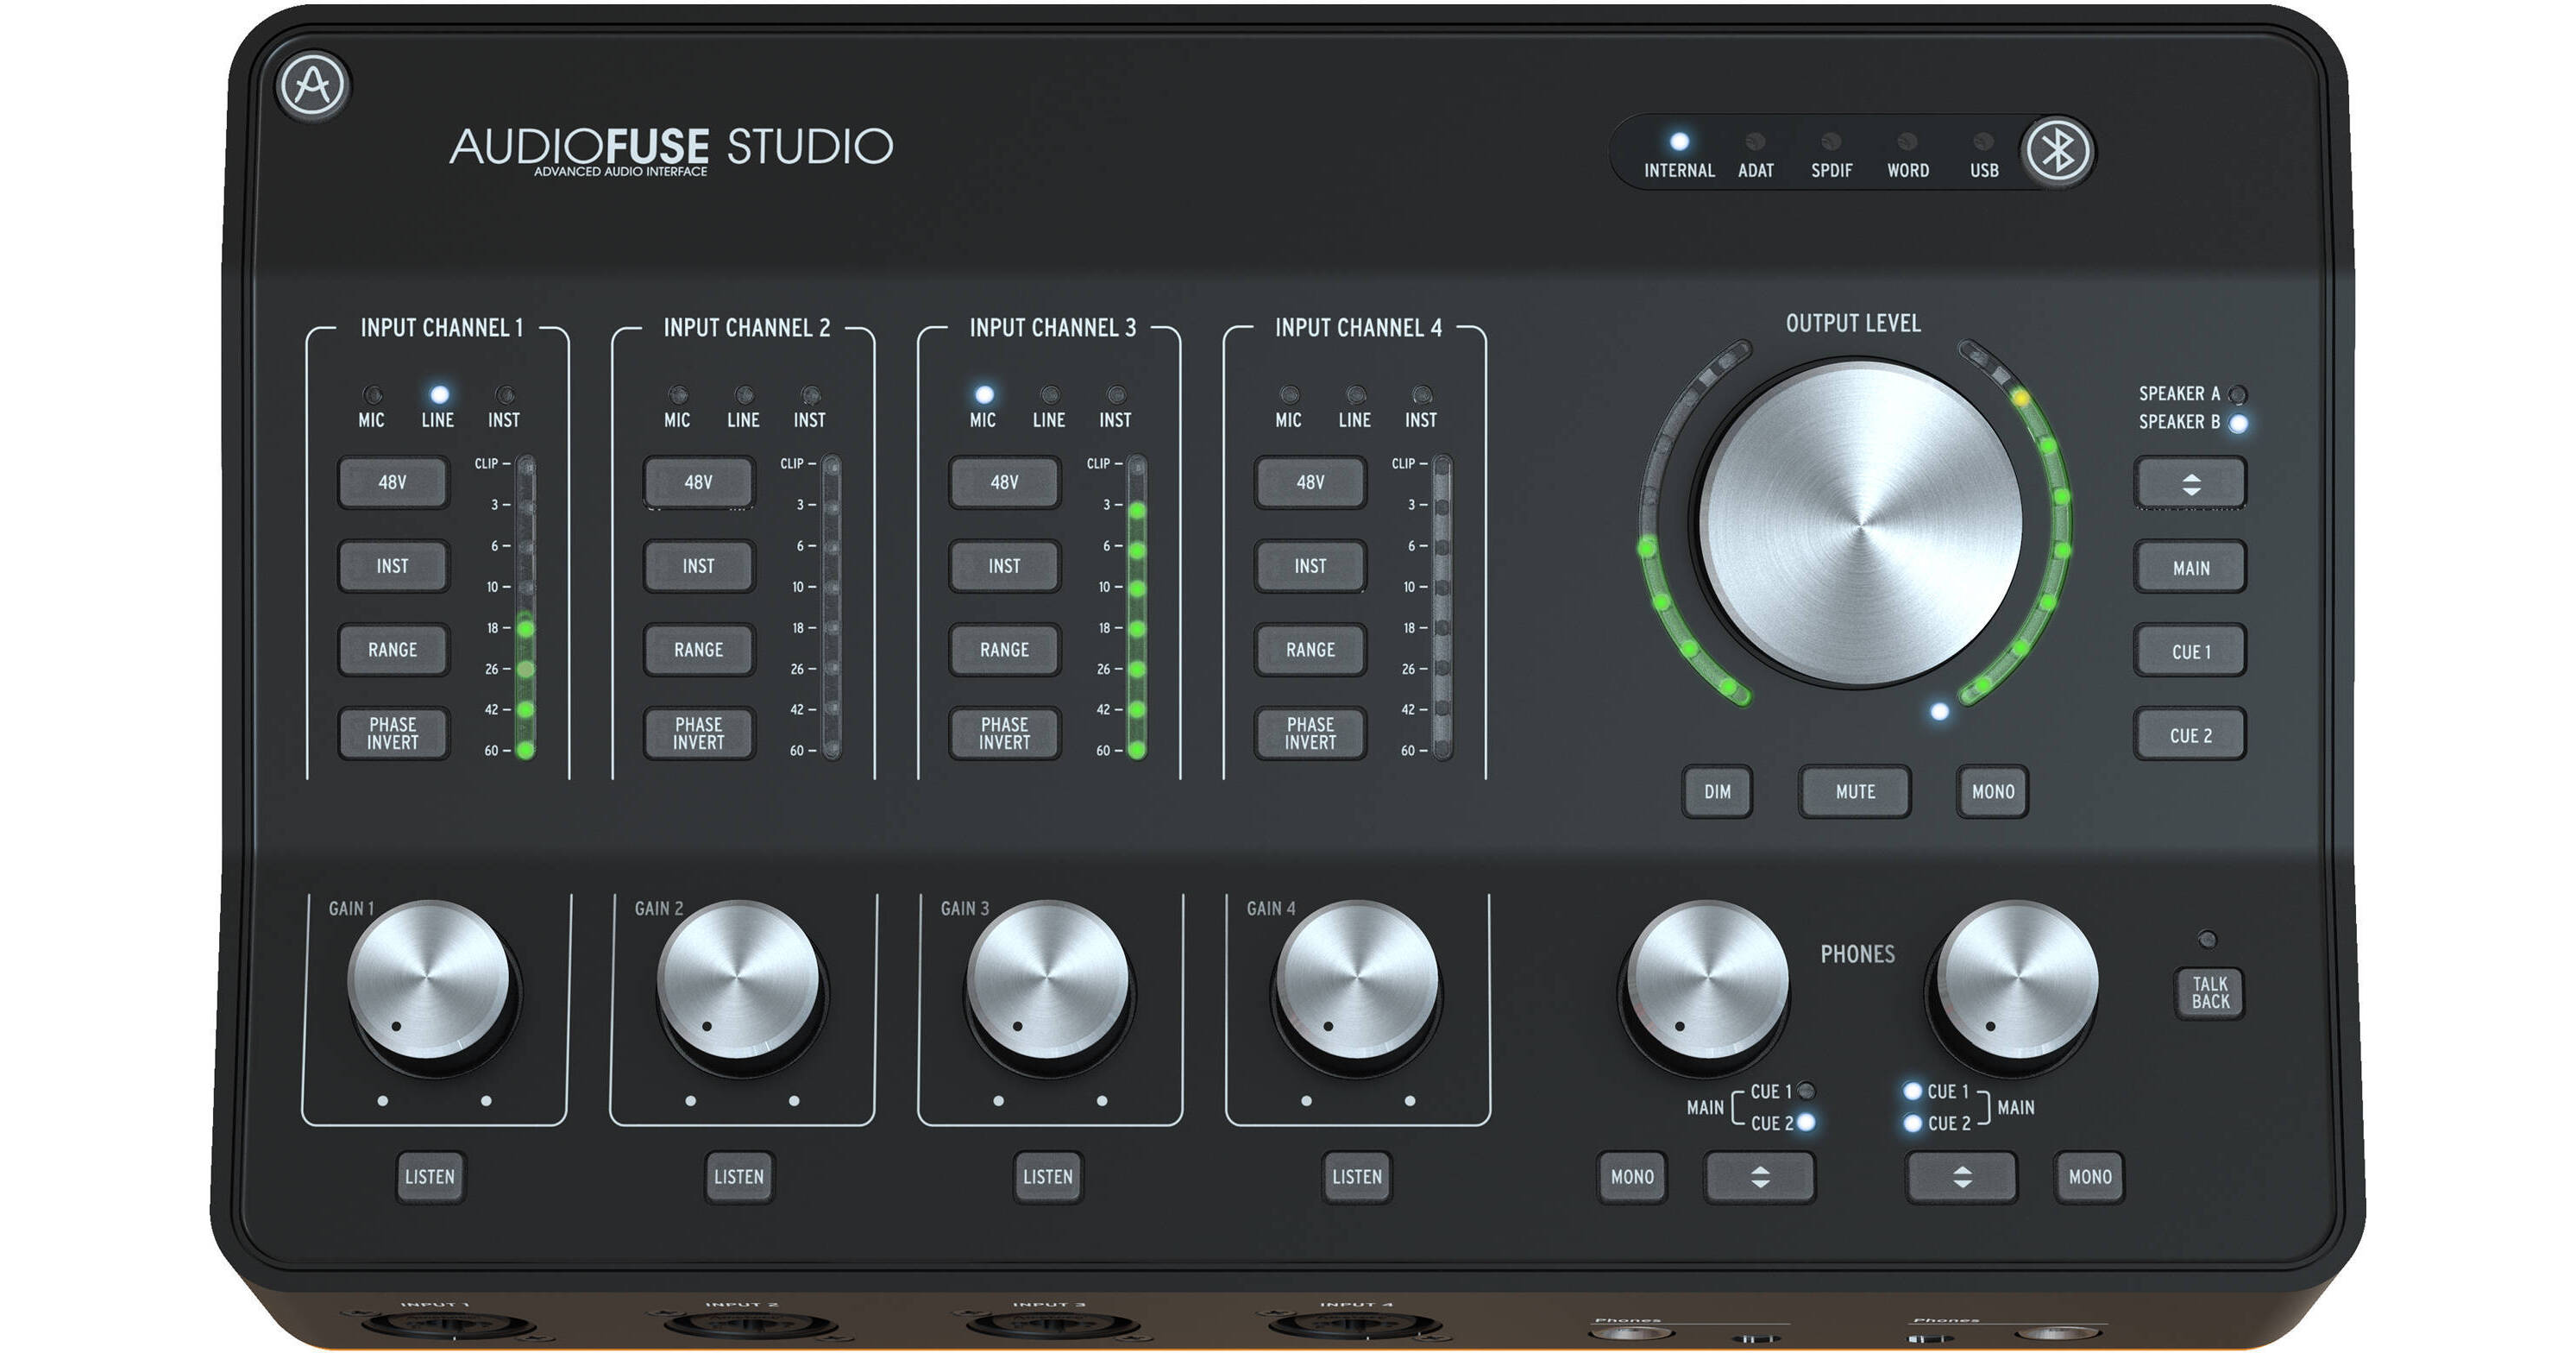Viewport: 2576px width, 1353px height.
Task: Switch Input Channel 2 to INST mode
Action: coord(698,566)
